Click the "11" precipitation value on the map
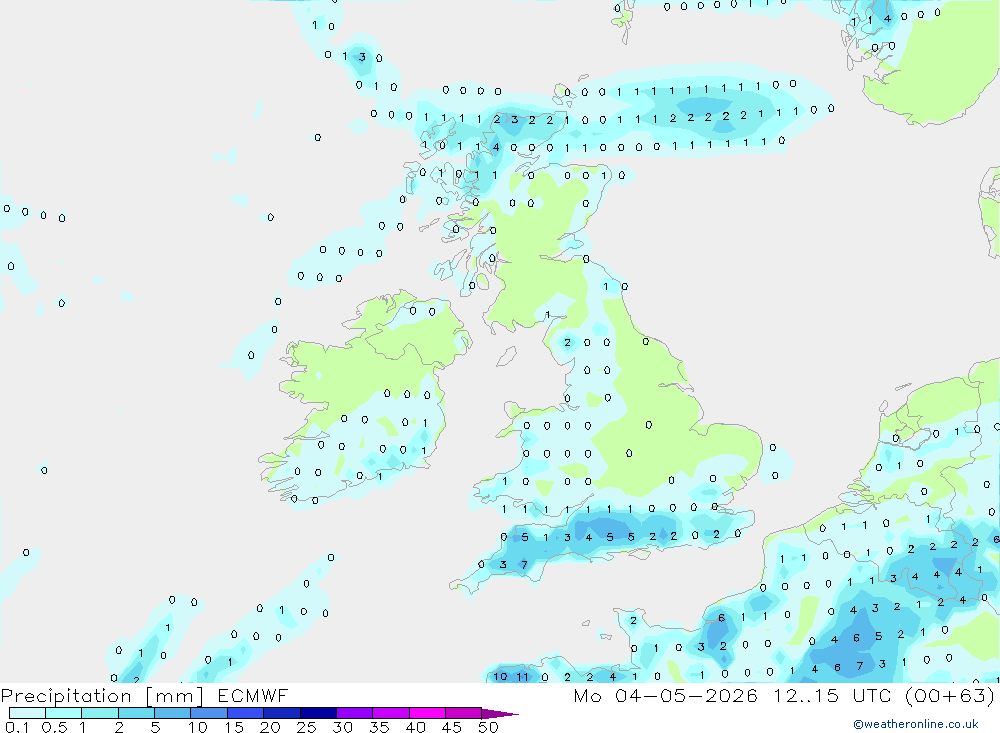The image size is (1000, 733). 522,677
